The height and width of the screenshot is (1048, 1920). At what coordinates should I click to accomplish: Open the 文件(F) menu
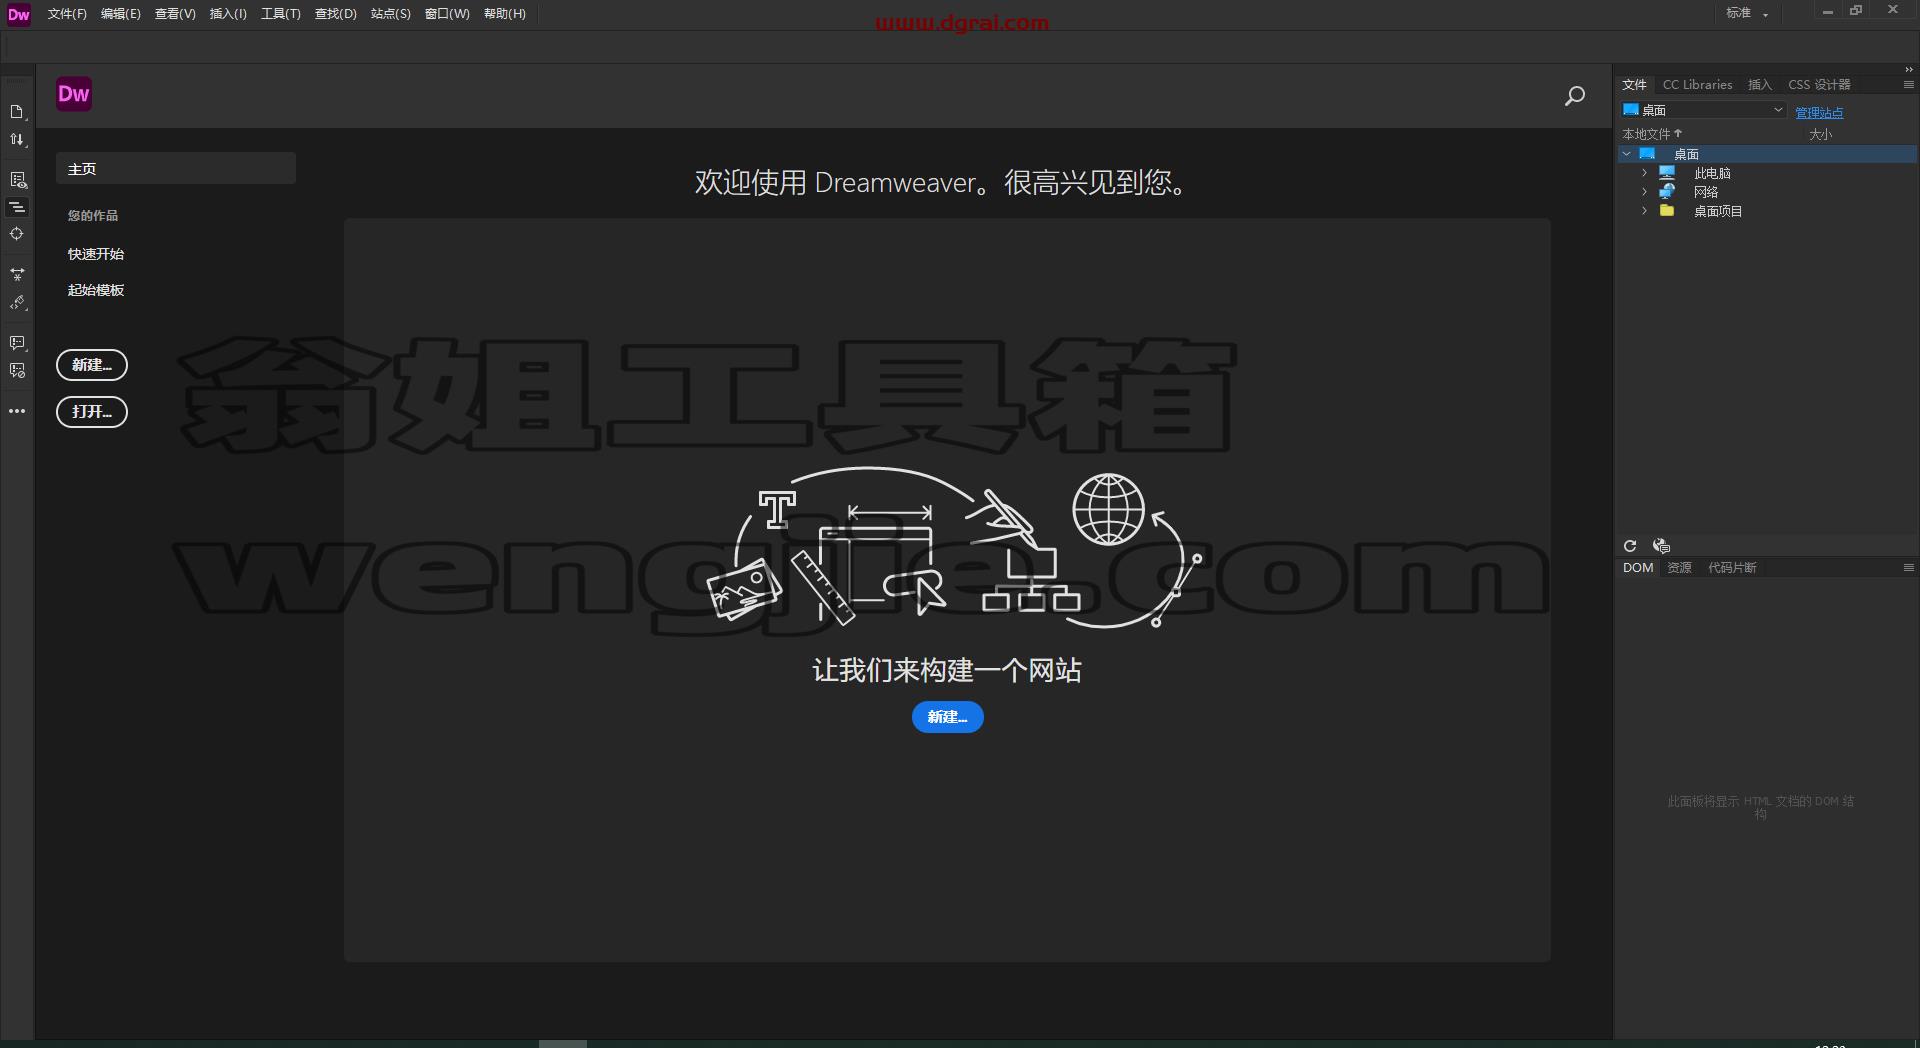tap(67, 14)
